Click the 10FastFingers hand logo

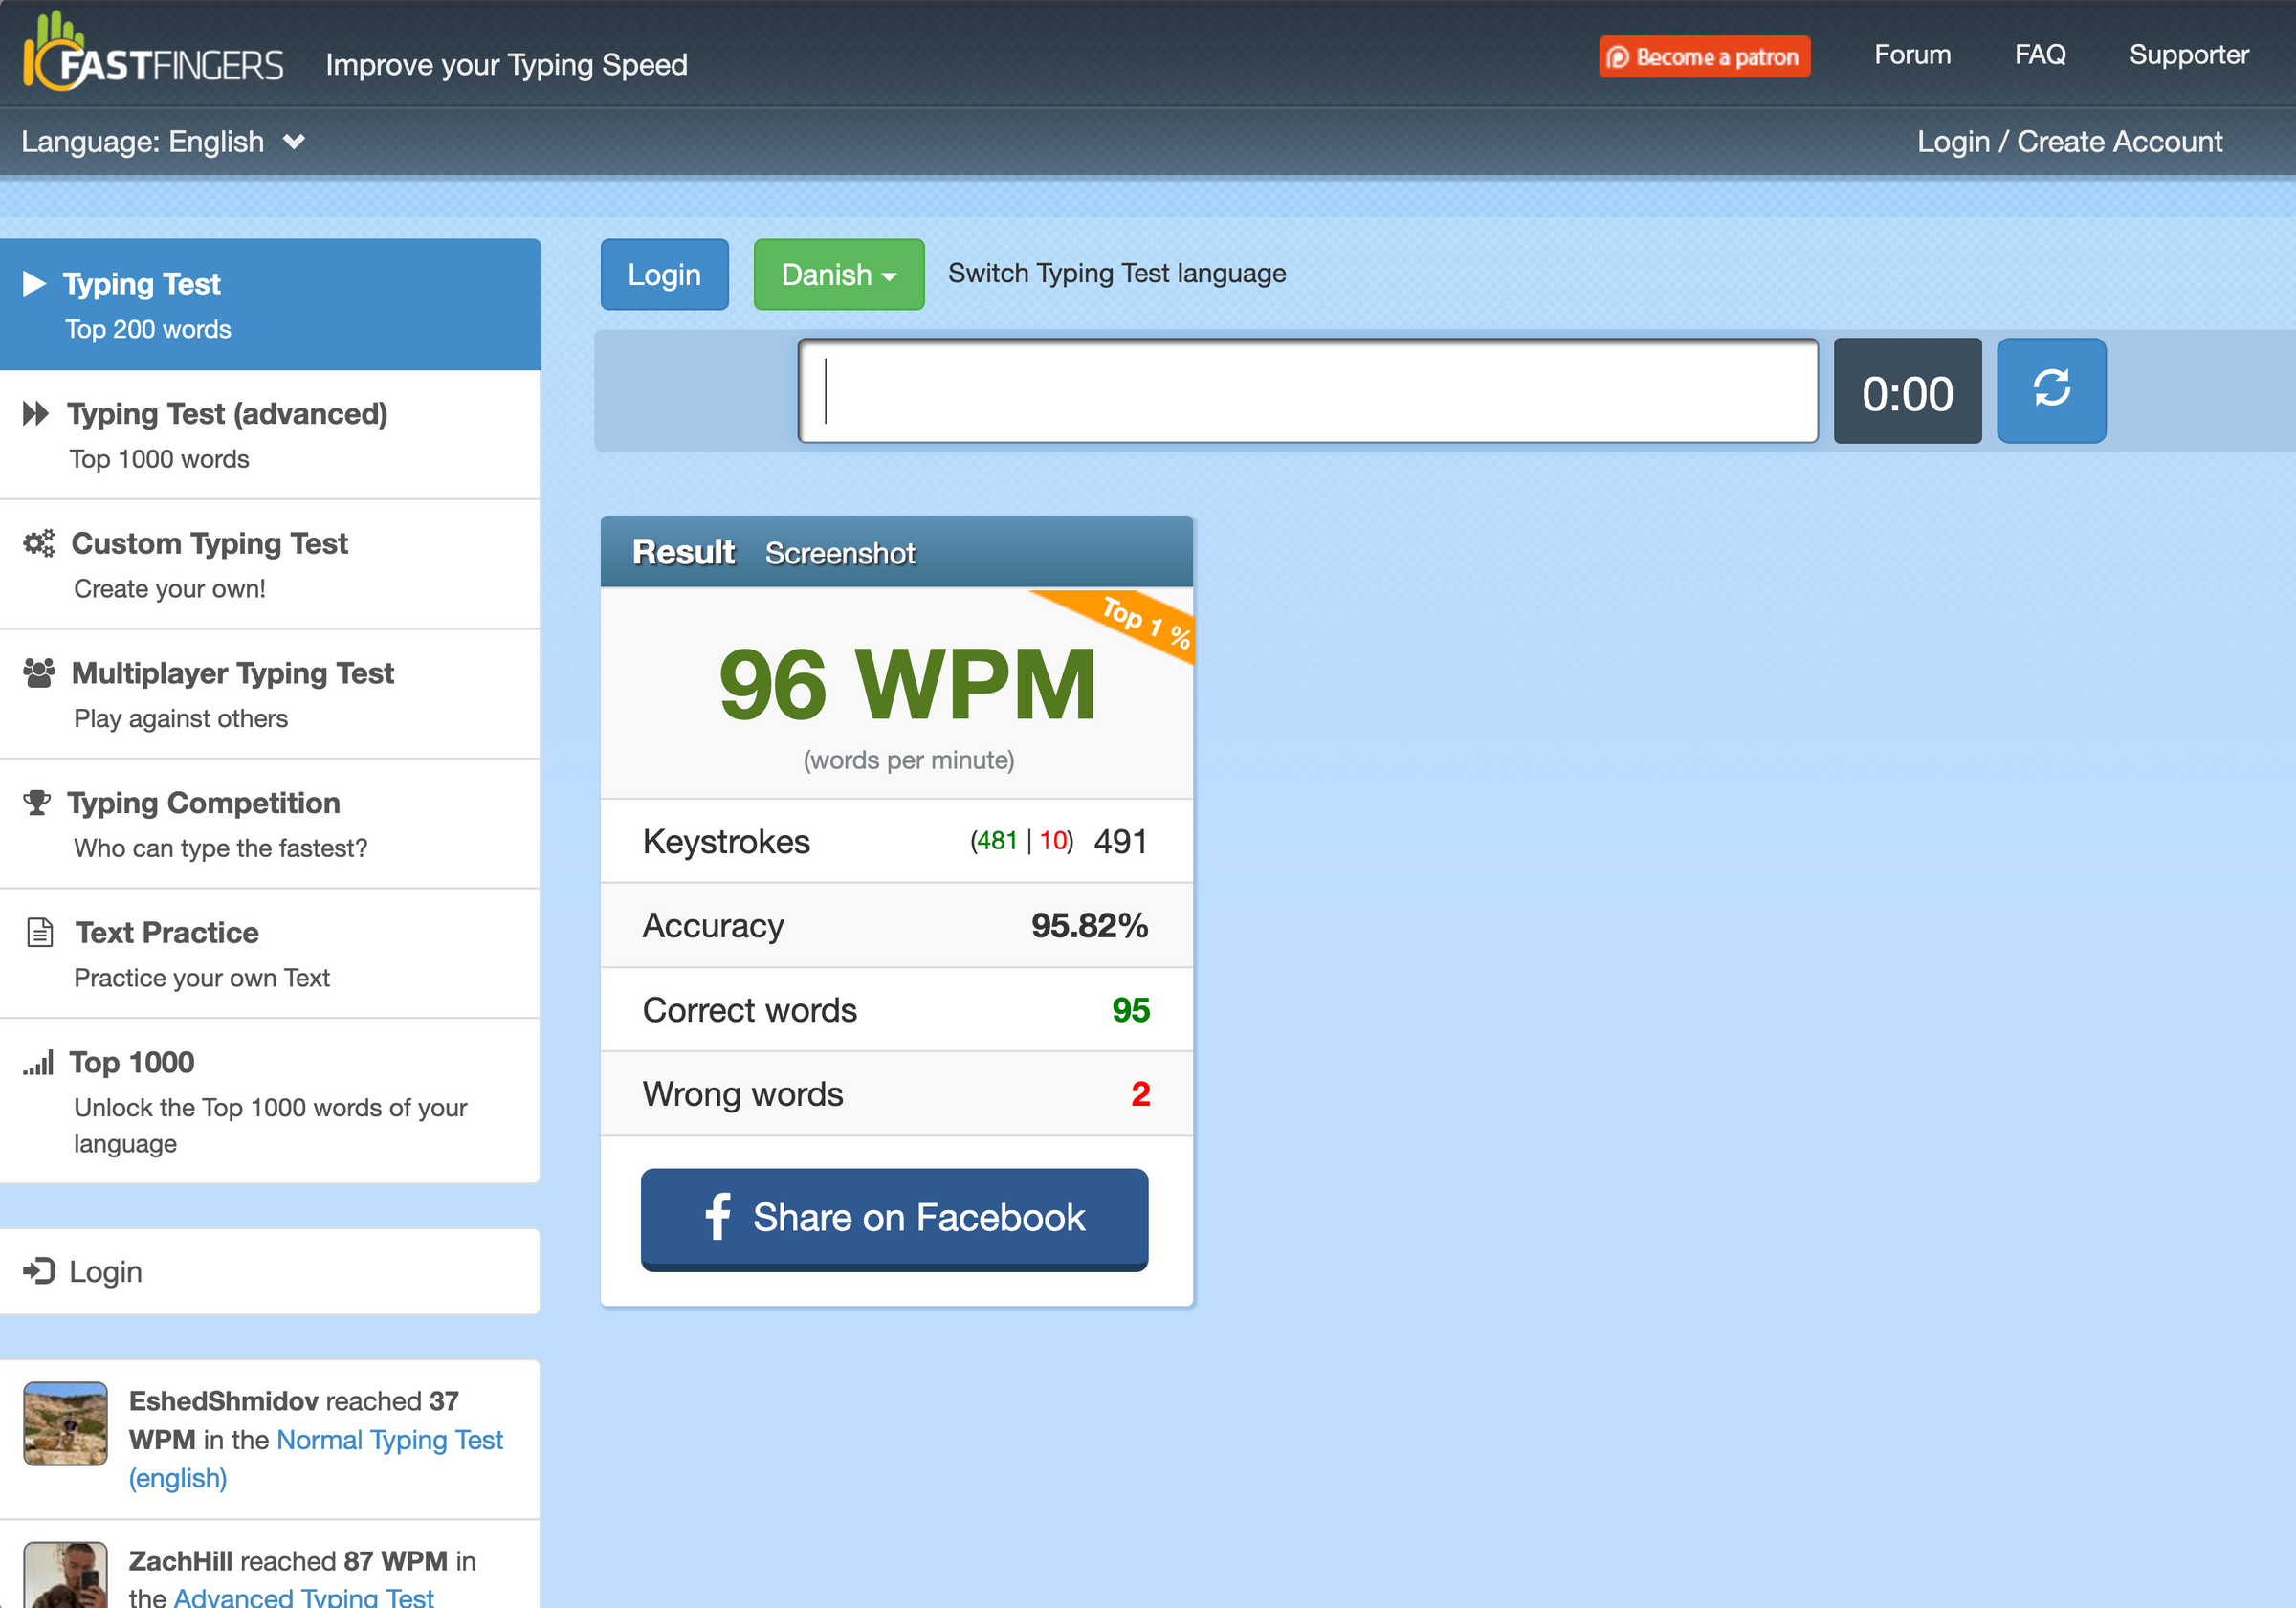[56, 50]
